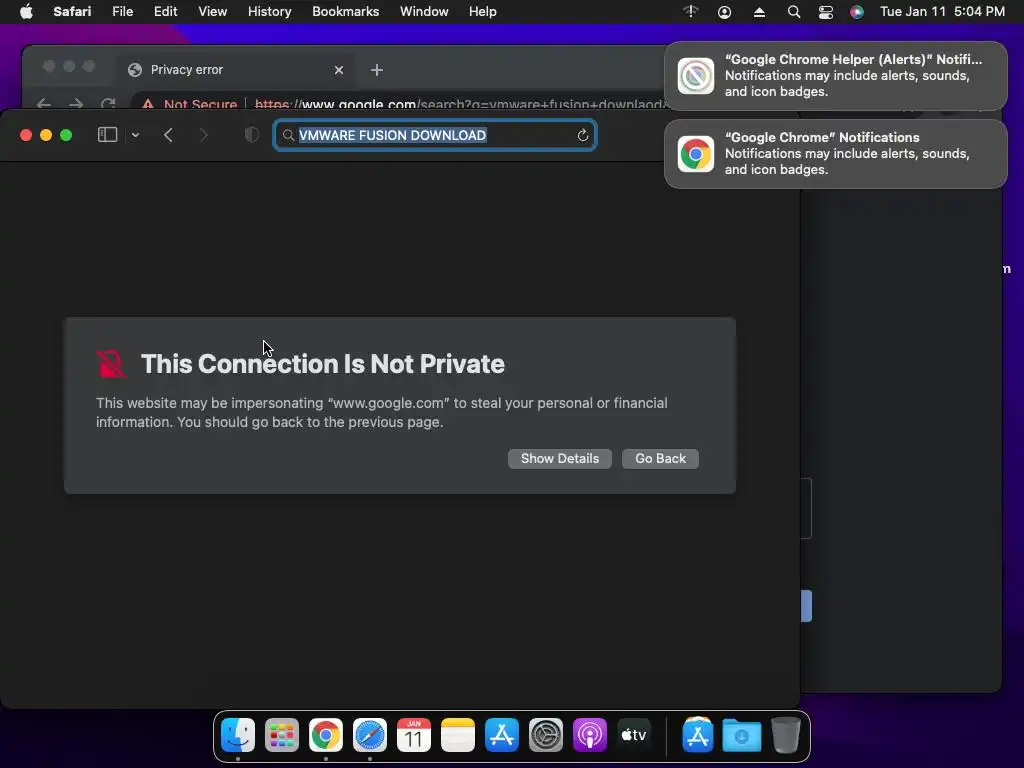1024x768 pixels.
Task: Open sidebar options dropdown chevron
Action: point(135,135)
